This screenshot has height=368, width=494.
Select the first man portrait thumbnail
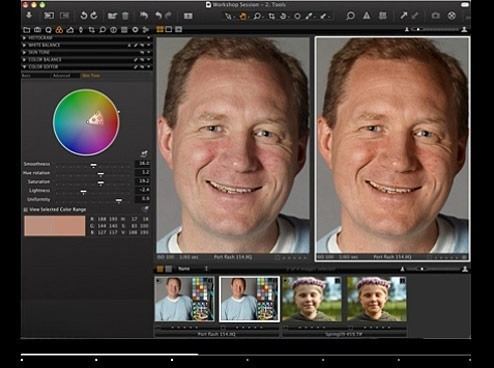[x=184, y=299]
